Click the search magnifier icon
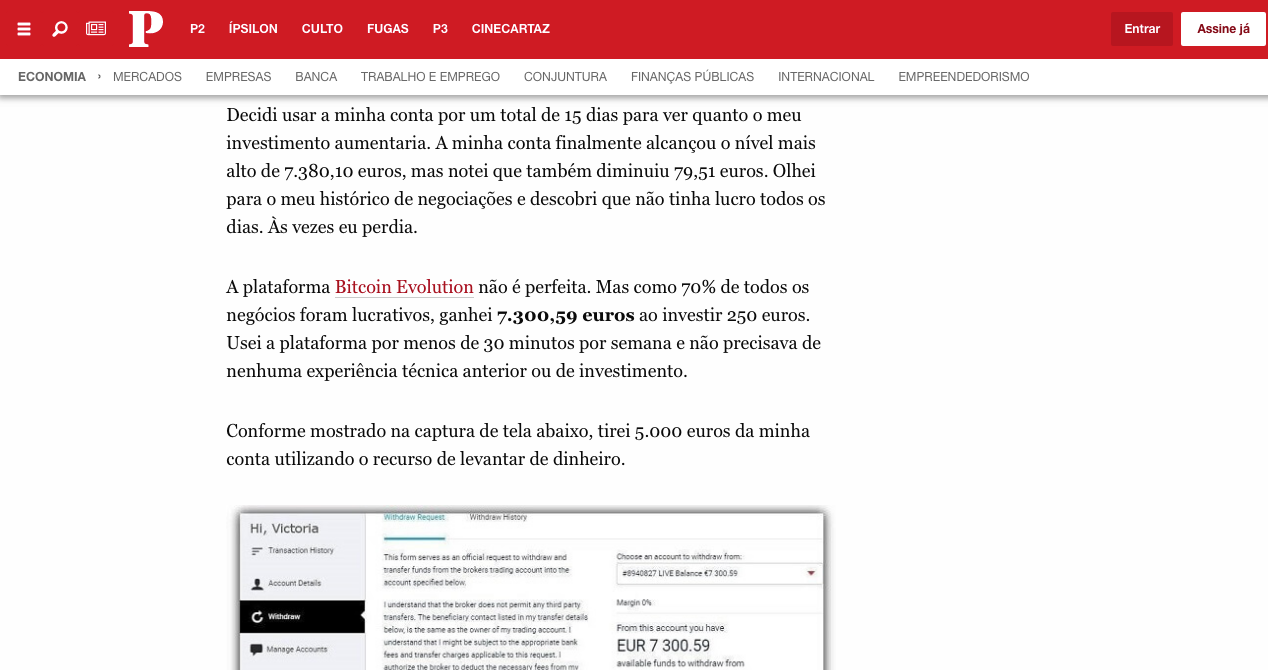 [60, 29]
